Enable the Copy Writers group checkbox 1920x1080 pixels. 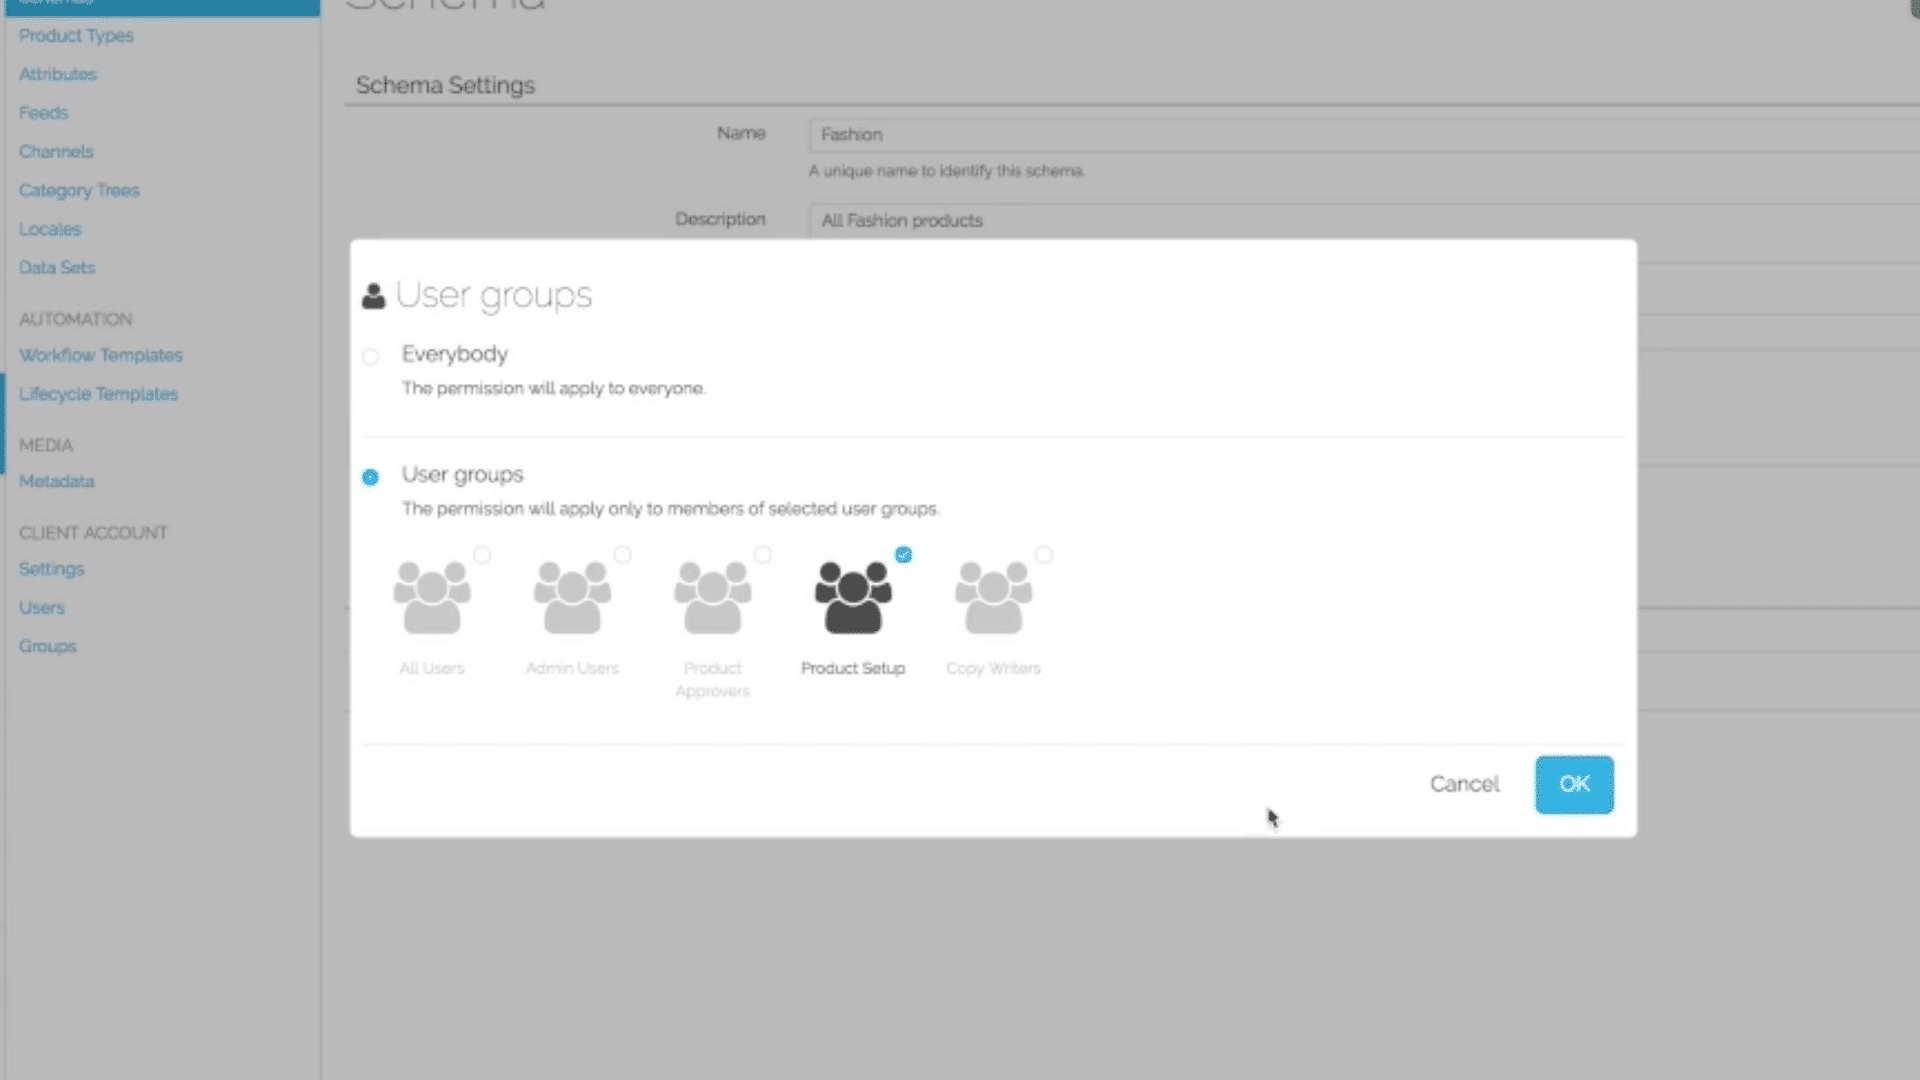coord(1044,555)
